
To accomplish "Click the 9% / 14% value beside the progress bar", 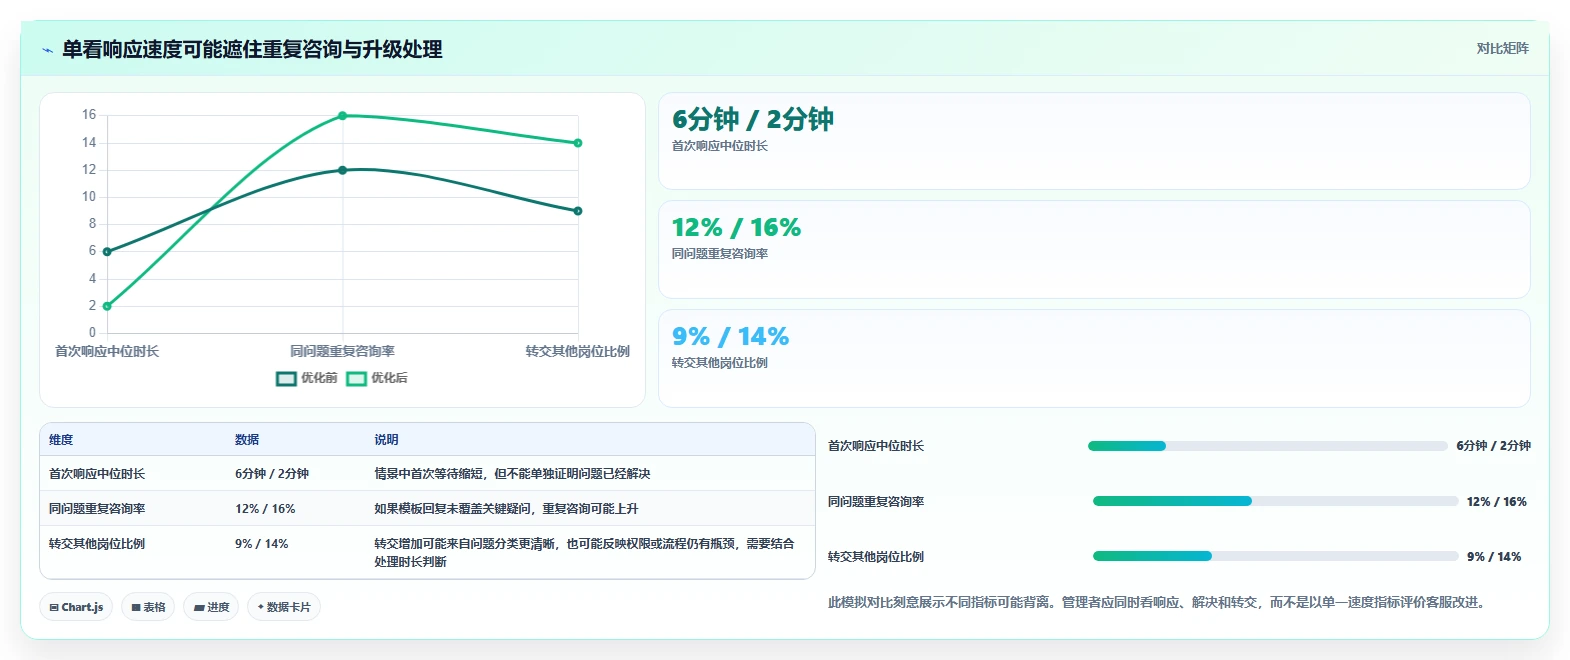I will pos(1494,557).
